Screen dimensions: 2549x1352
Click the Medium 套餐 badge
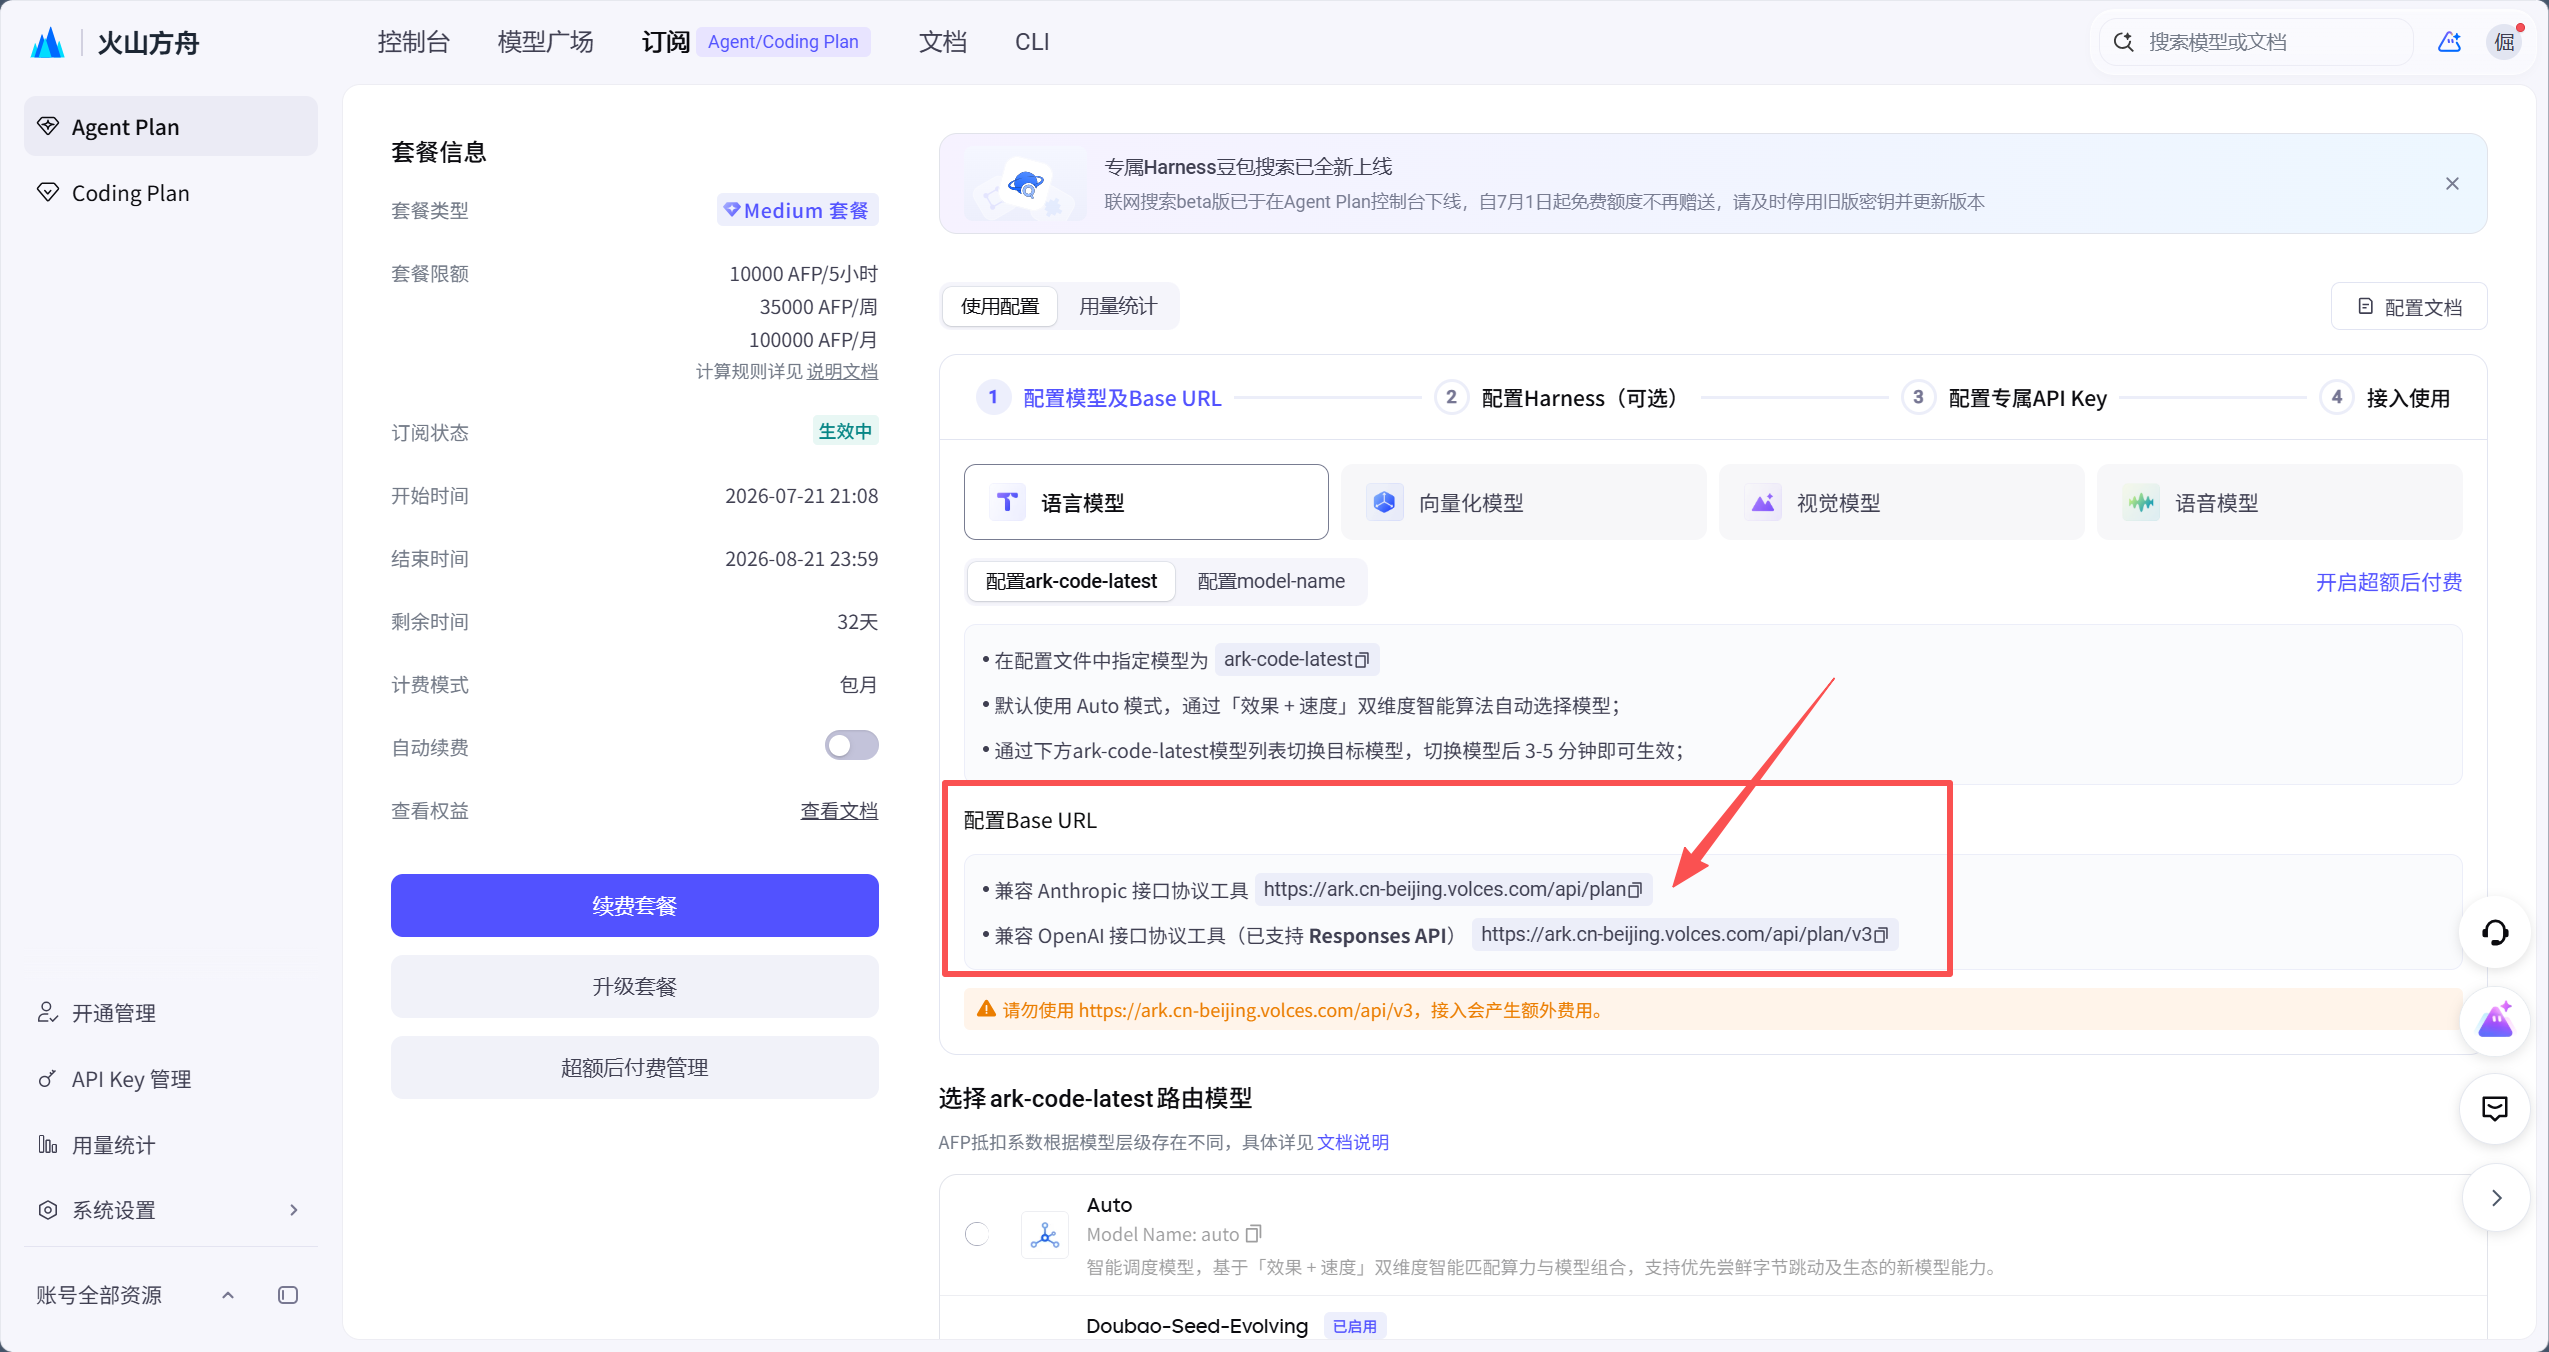pos(798,210)
